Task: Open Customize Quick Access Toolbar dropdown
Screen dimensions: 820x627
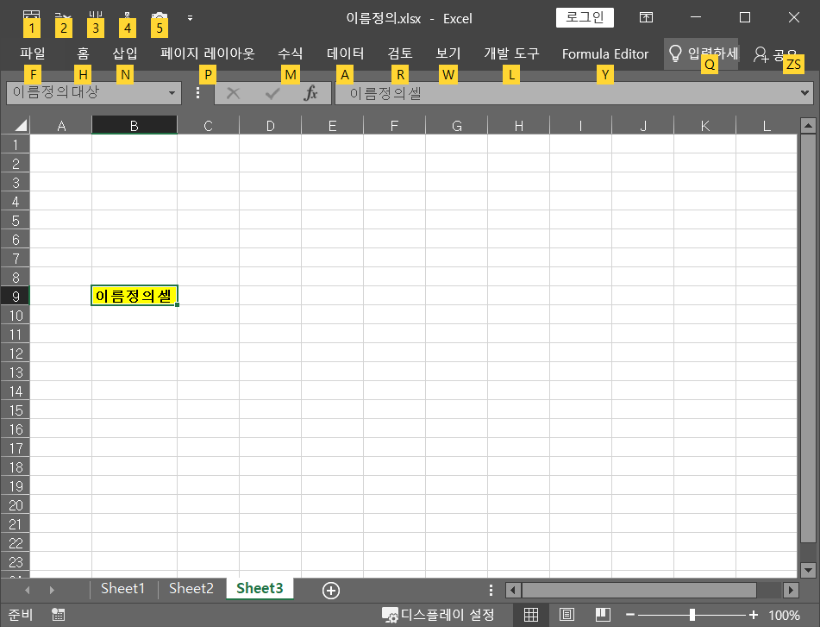Action: 190,18
